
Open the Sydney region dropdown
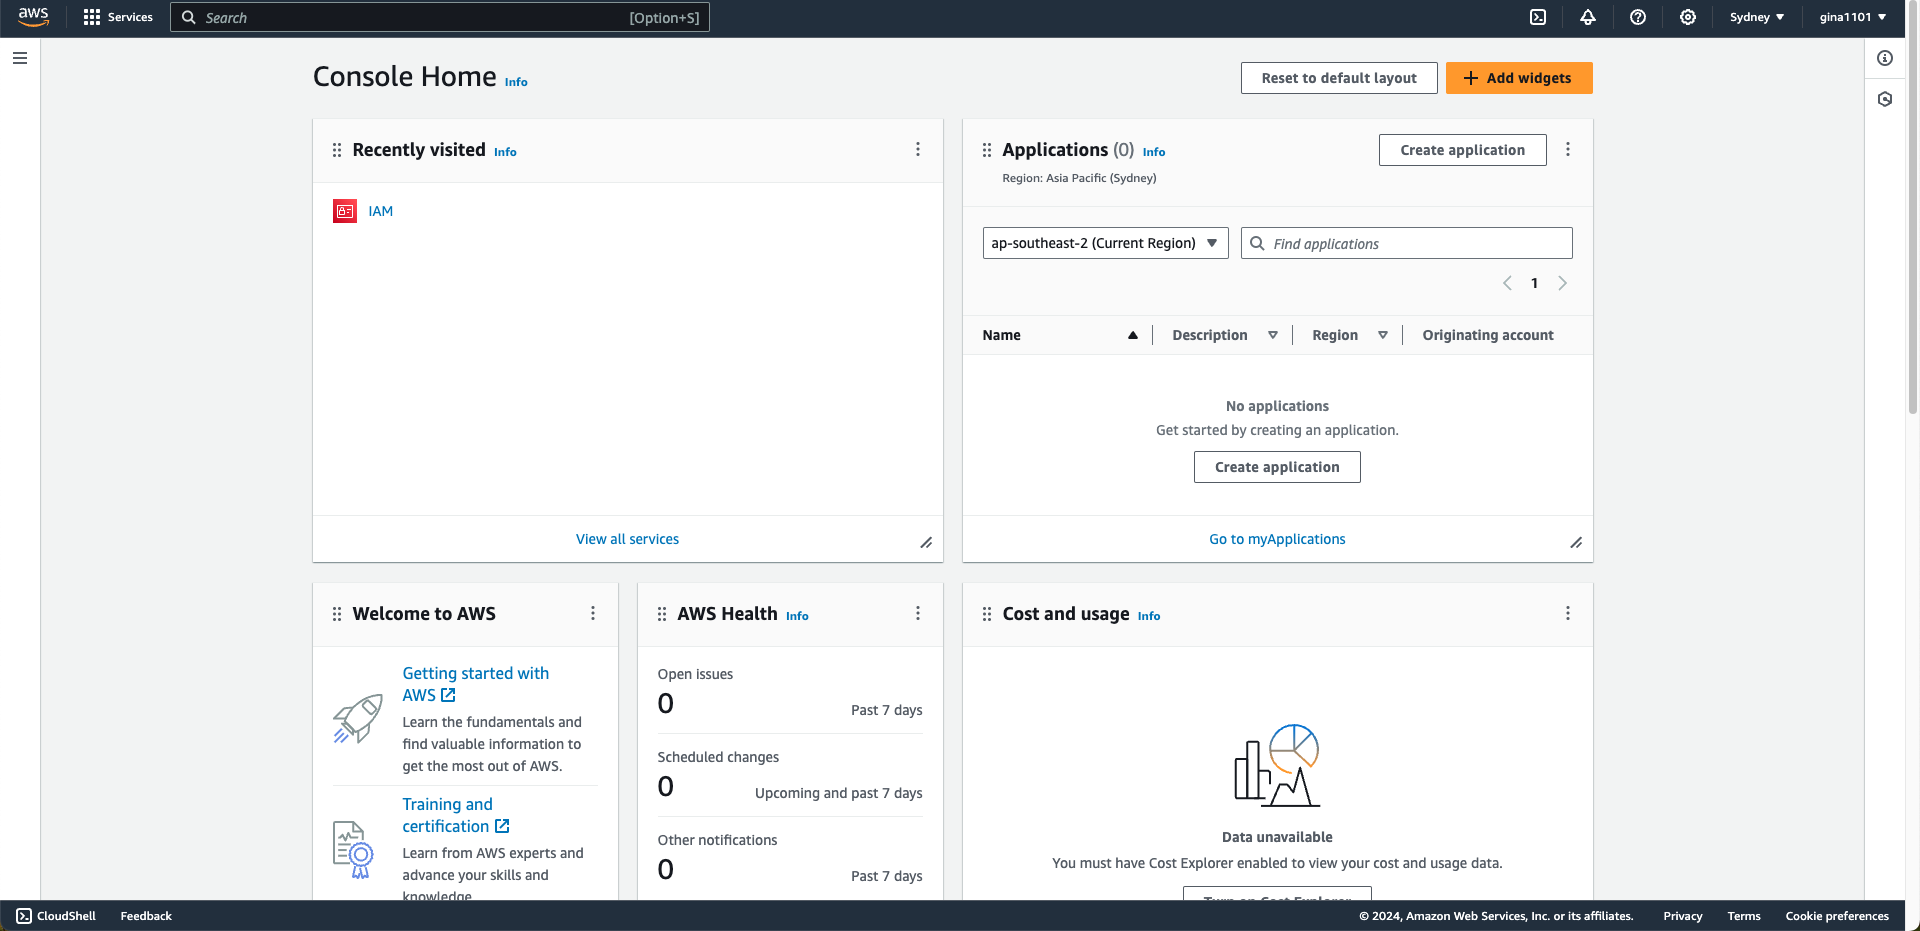pos(1757,17)
